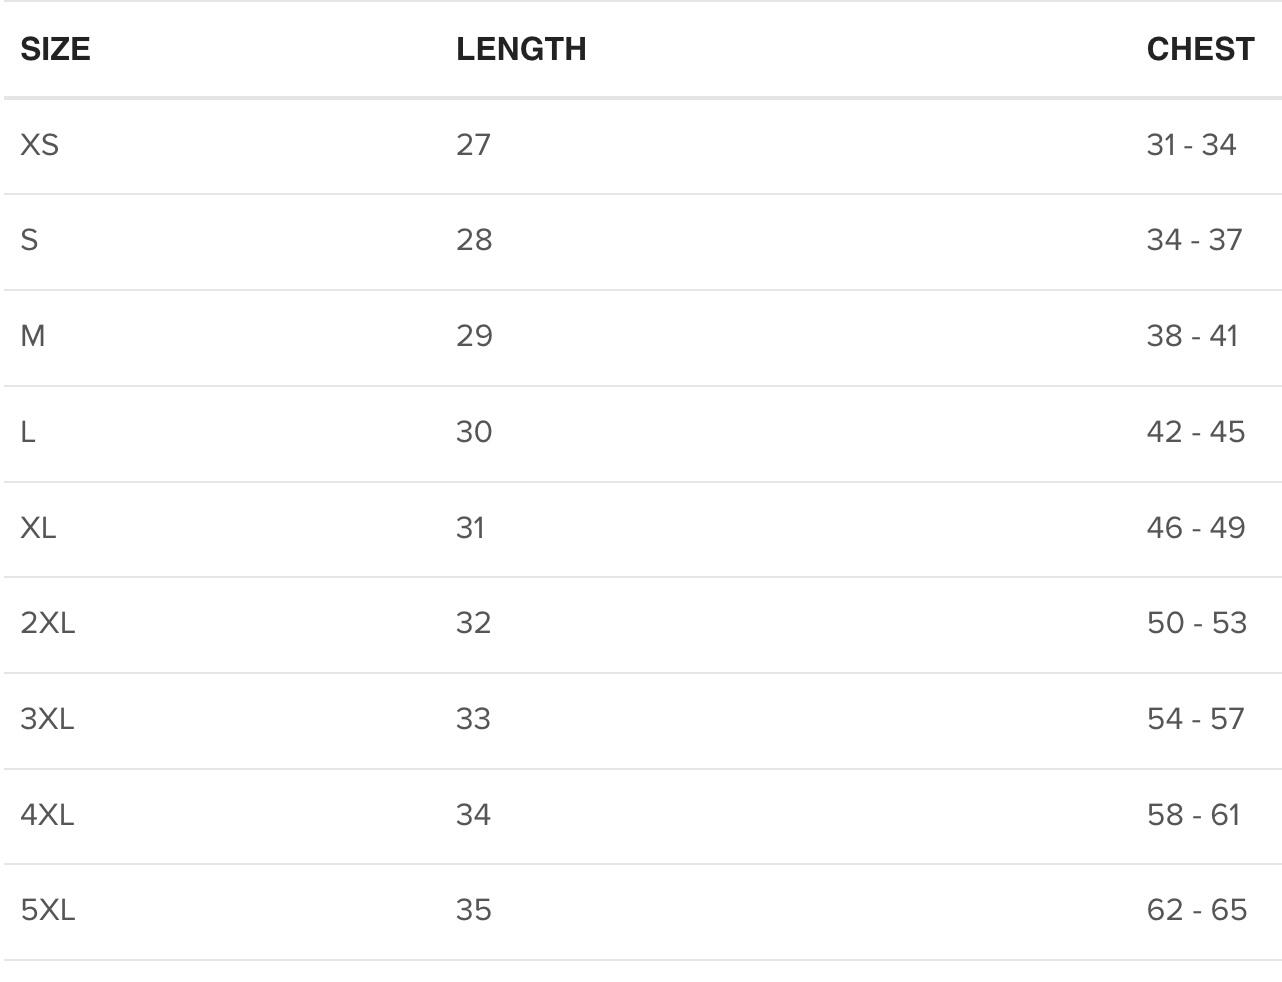Select the XS size cell
Screen dimensions: 1282x982
click(x=40, y=145)
